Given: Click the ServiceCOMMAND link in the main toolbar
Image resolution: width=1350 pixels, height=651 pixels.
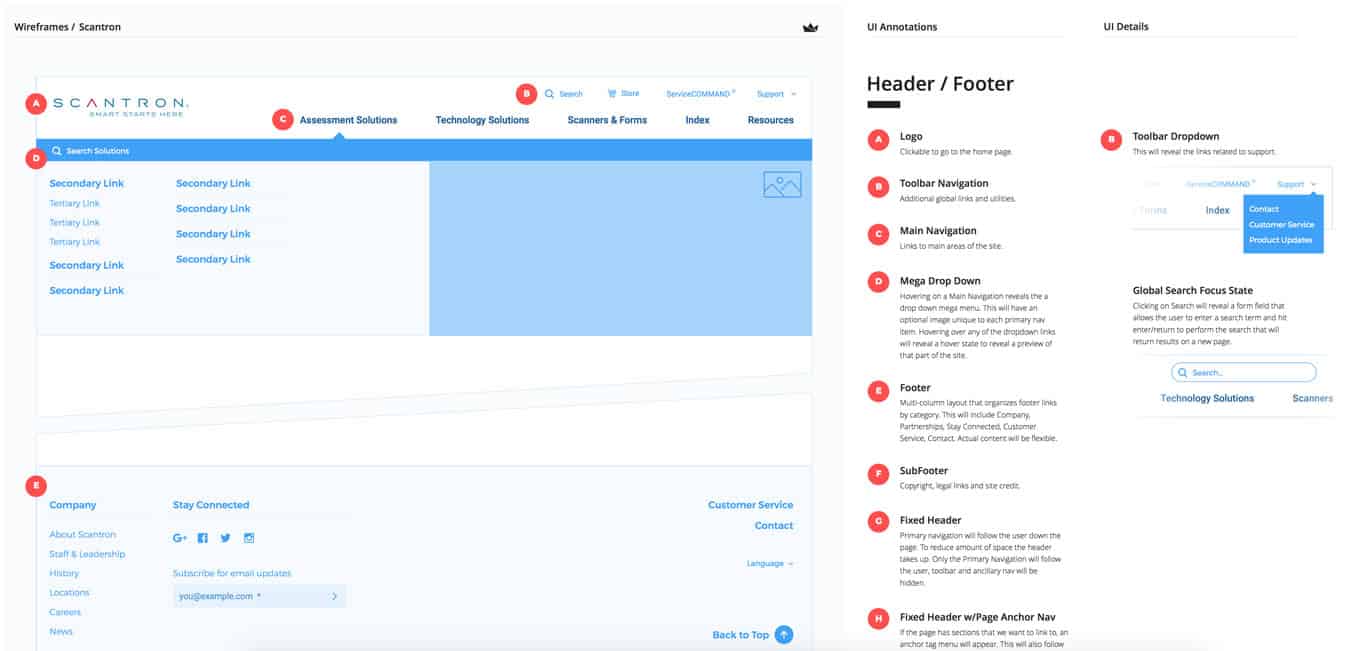Looking at the screenshot, I should [701, 94].
